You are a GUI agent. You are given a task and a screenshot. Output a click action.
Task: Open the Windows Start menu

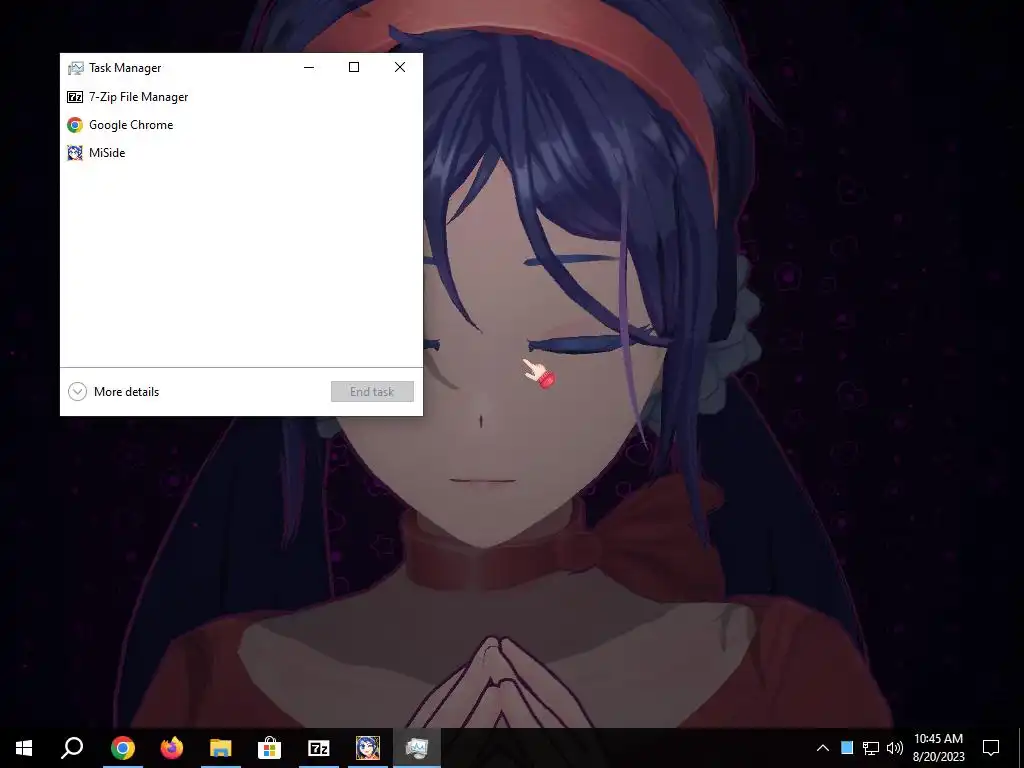pyautogui.click(x=24, y=748)
